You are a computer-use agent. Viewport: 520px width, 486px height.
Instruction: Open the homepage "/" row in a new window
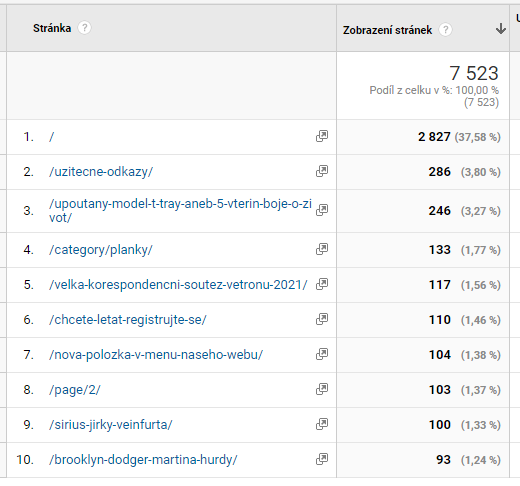322,136
